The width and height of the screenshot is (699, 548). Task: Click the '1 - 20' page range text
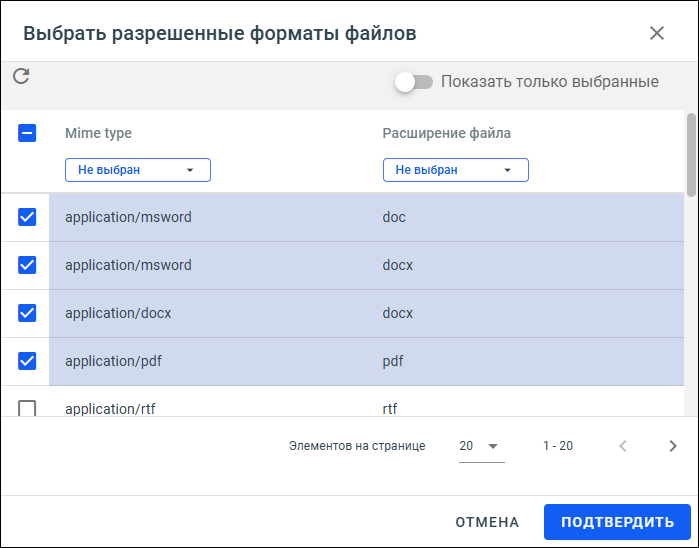[x=558, y=446]
